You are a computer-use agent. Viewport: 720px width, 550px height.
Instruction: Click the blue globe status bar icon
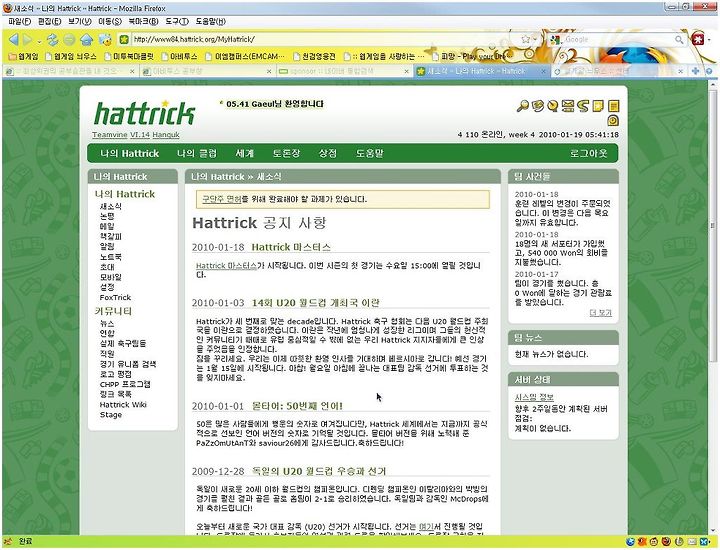tap(630, 542)
